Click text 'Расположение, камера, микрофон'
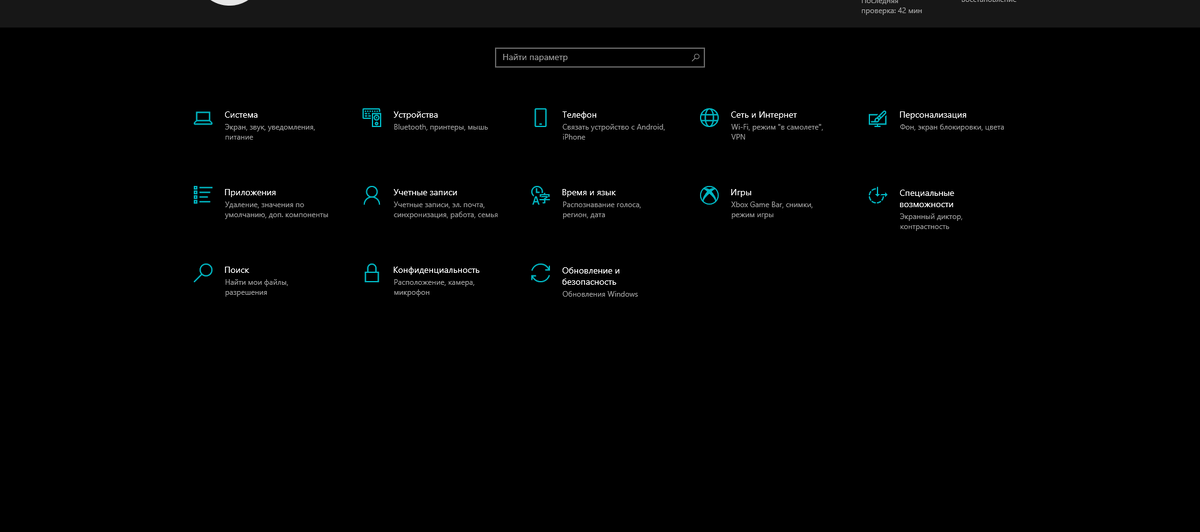Image resolution: width=1200 pixels, height=532 pixels. [434, 287]
